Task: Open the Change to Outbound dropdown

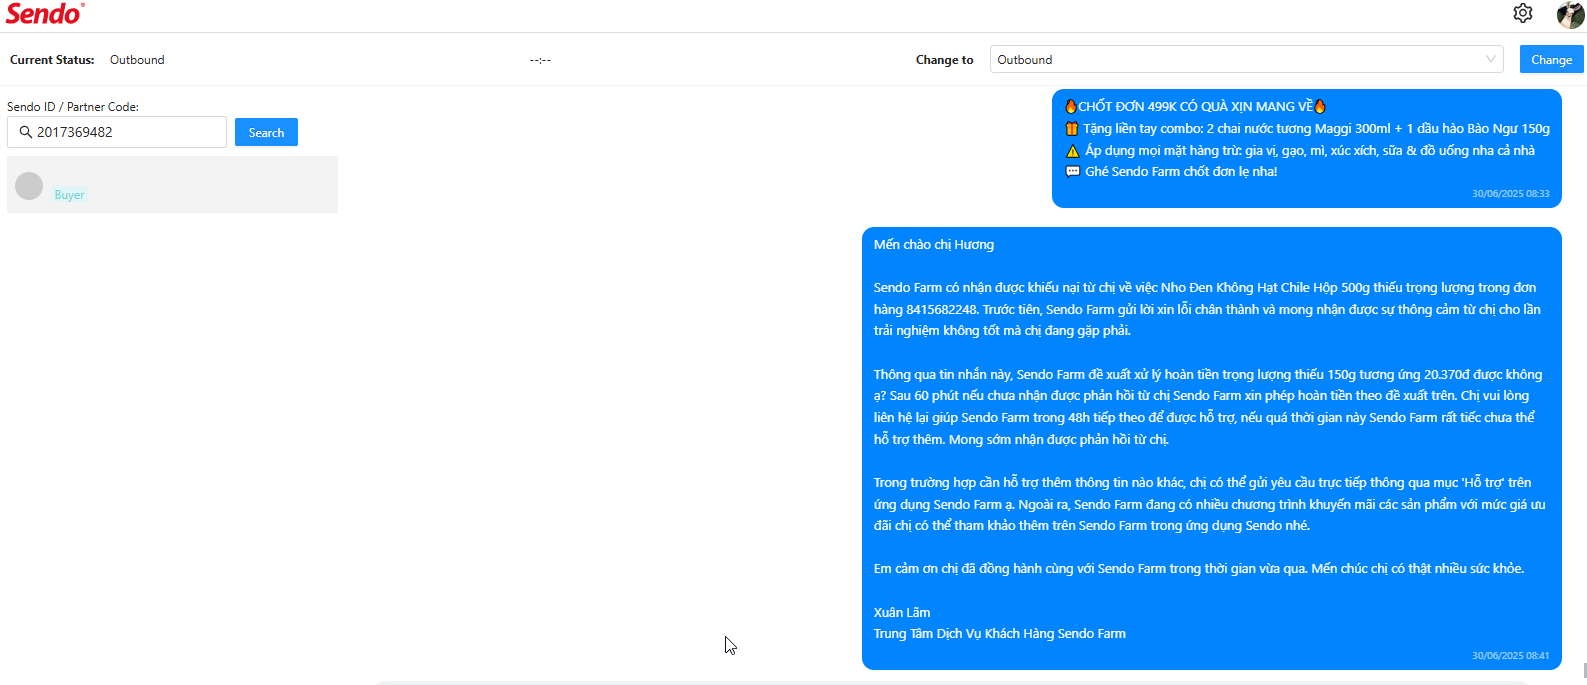Action: (x=1247, y=59)
